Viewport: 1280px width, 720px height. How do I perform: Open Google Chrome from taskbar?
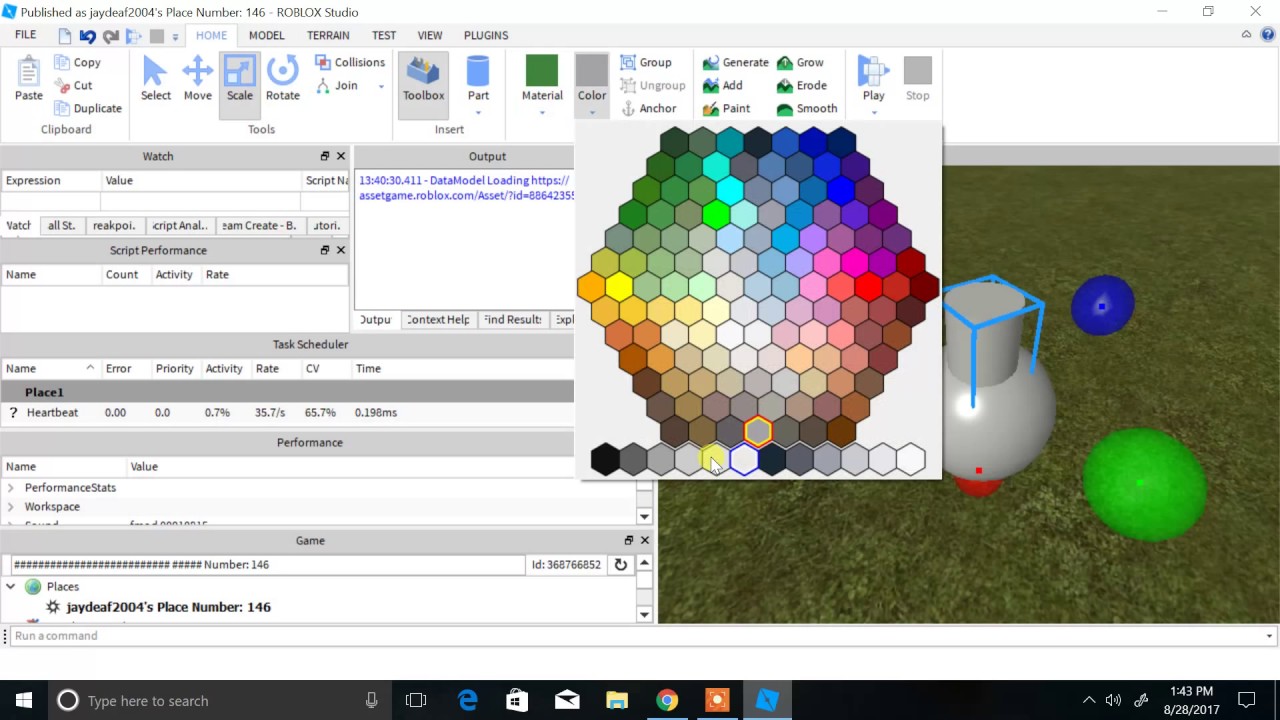pos(667,700)
